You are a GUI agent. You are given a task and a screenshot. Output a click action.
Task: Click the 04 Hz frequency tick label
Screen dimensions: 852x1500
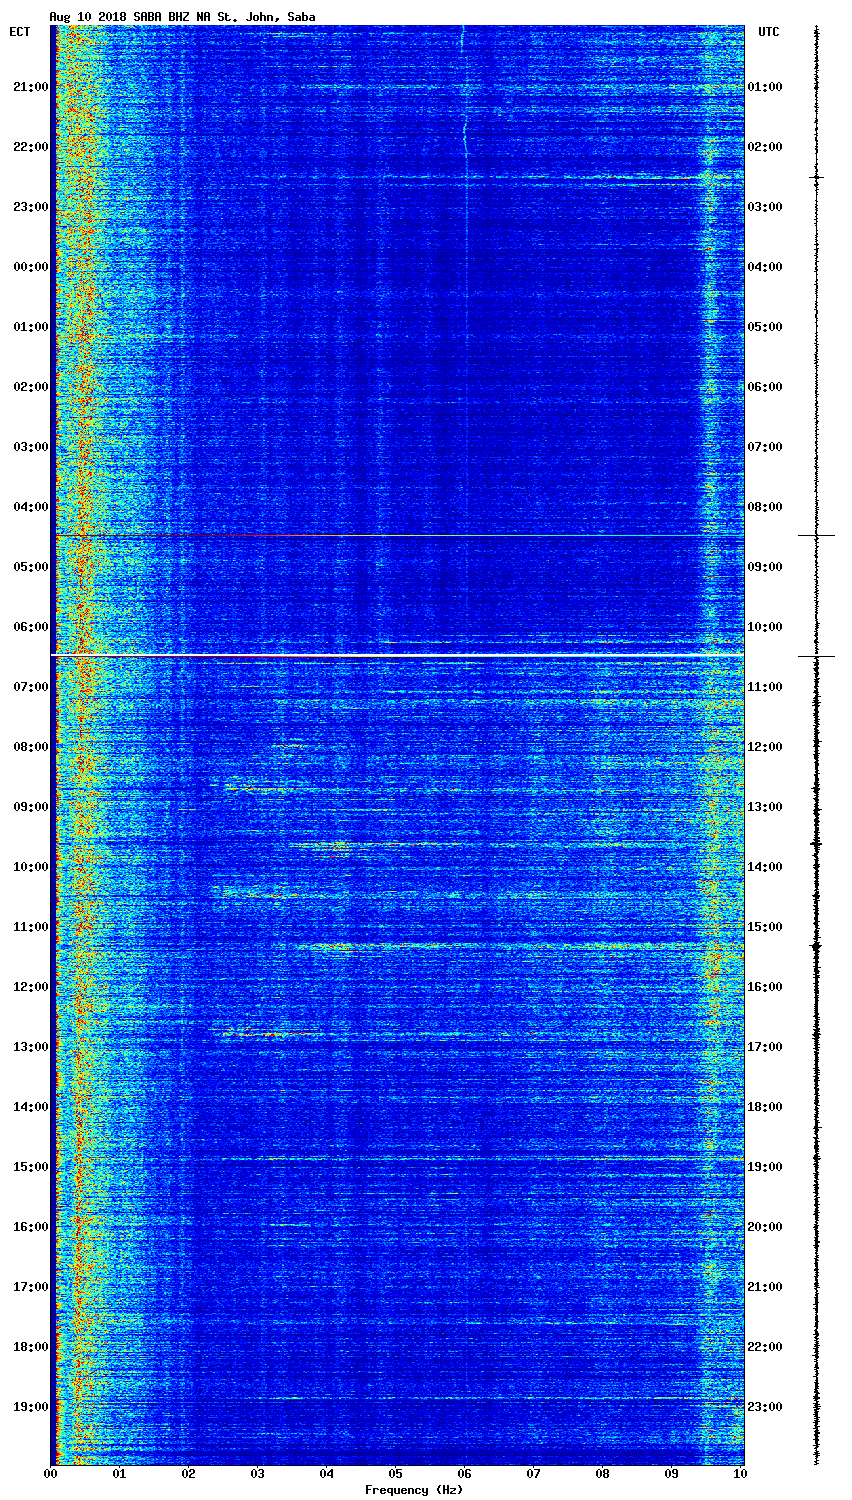(x=327, y=1474)
